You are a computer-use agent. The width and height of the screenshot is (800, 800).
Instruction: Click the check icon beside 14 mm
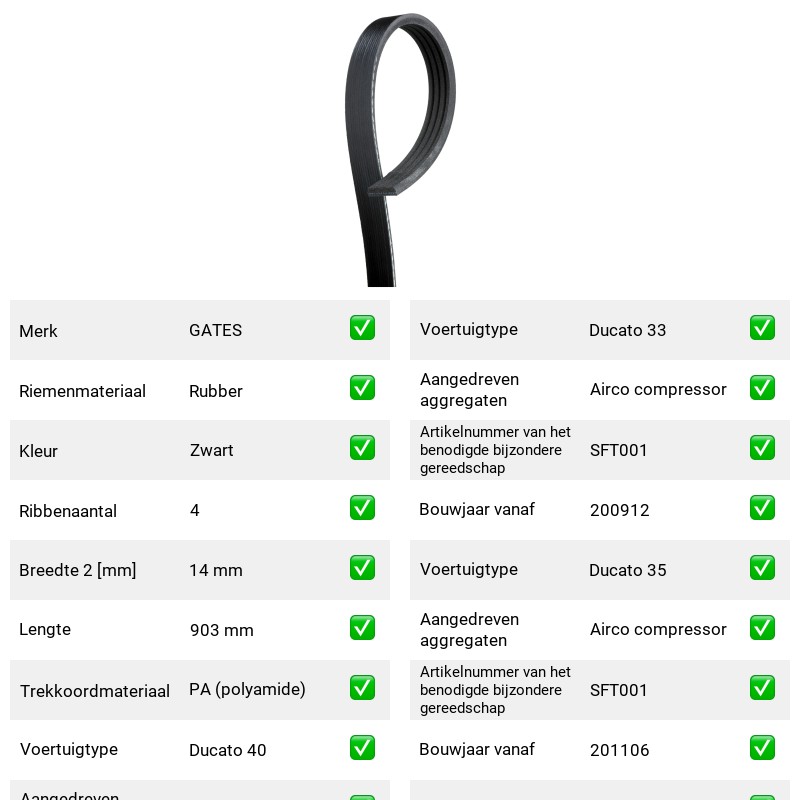coord(362,567)
